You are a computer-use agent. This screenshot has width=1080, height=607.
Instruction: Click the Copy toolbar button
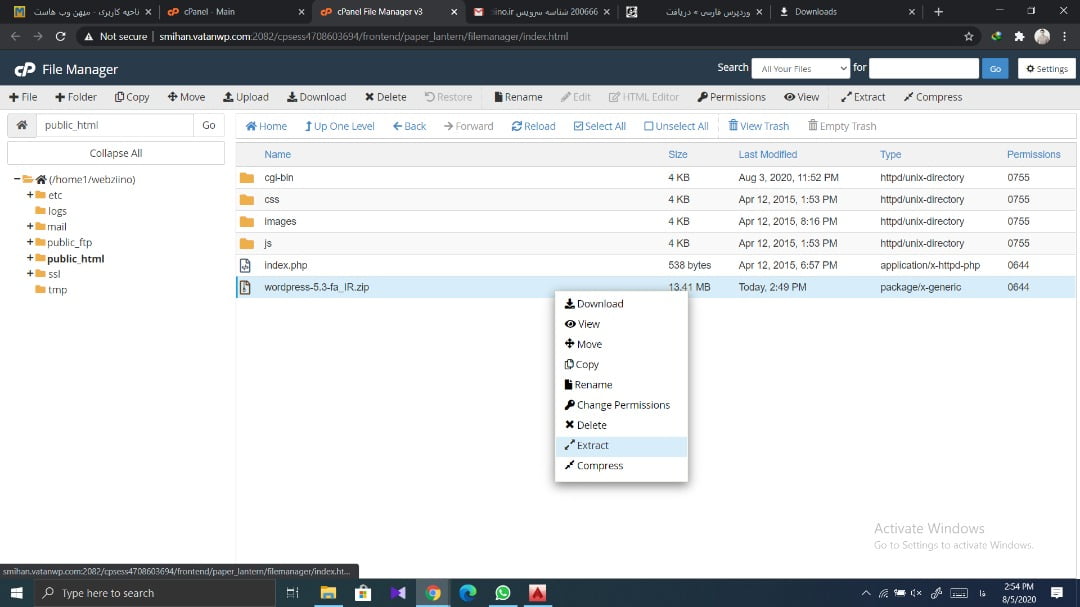[132, 97]
